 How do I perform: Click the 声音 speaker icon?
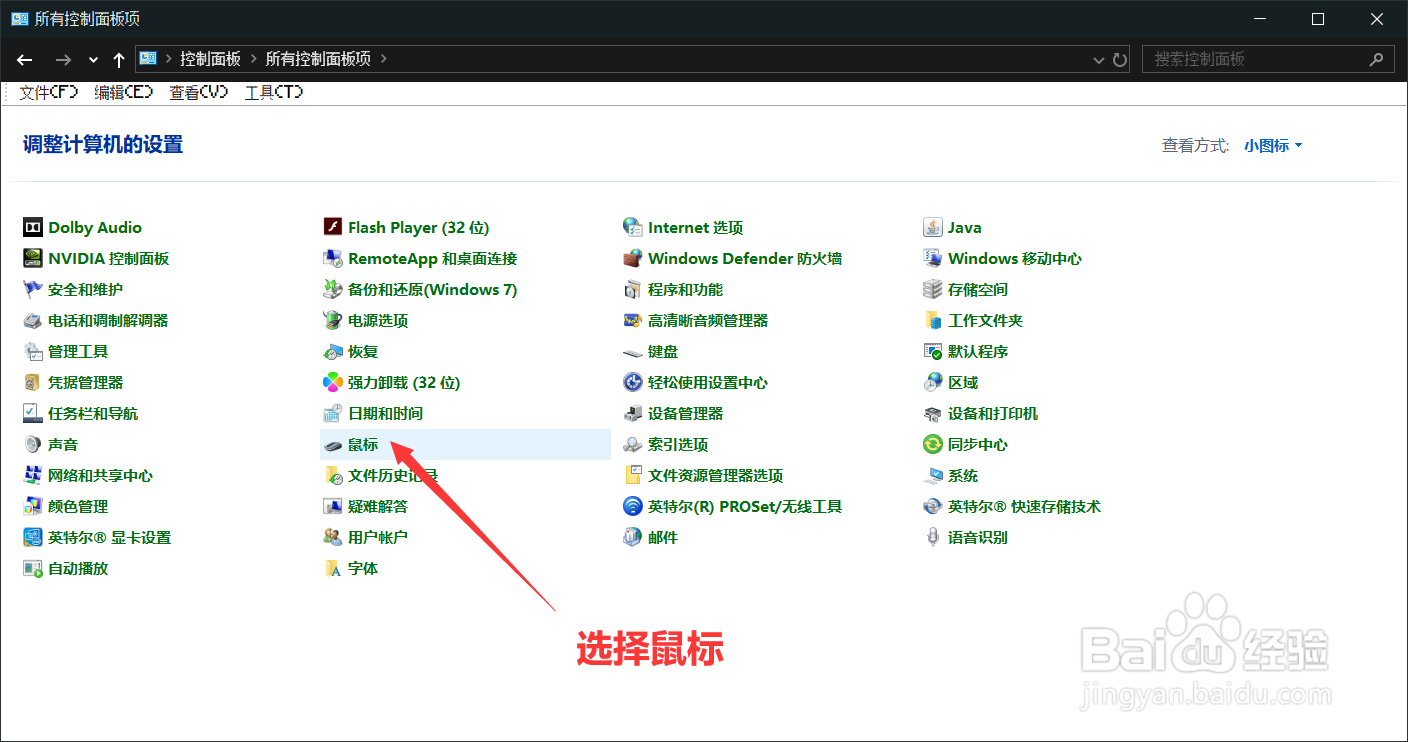(33, 444)
